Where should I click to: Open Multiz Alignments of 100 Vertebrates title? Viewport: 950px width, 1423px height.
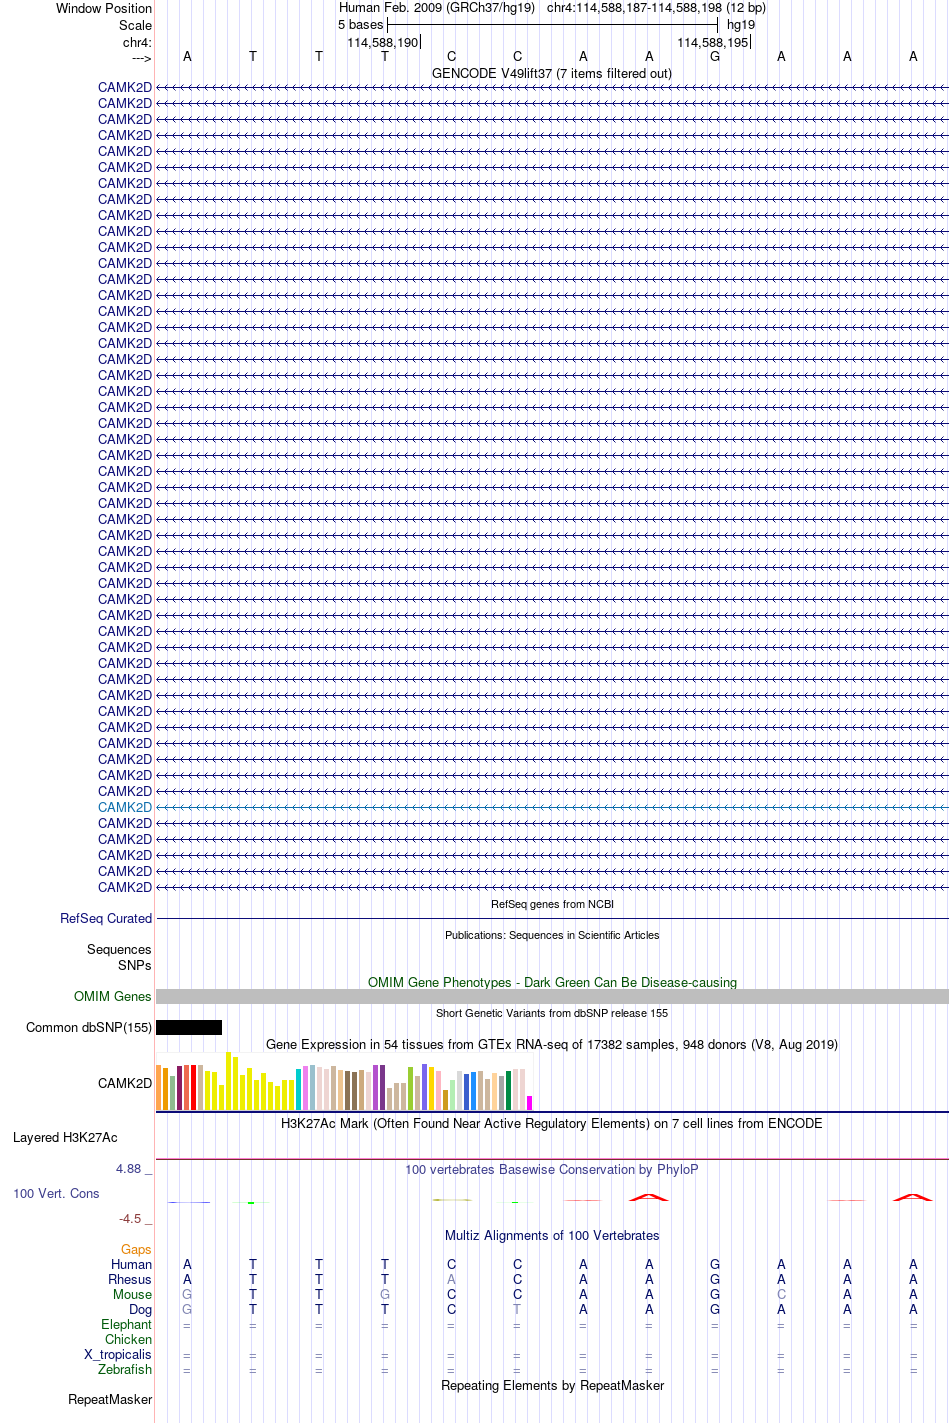(552, 1236)
